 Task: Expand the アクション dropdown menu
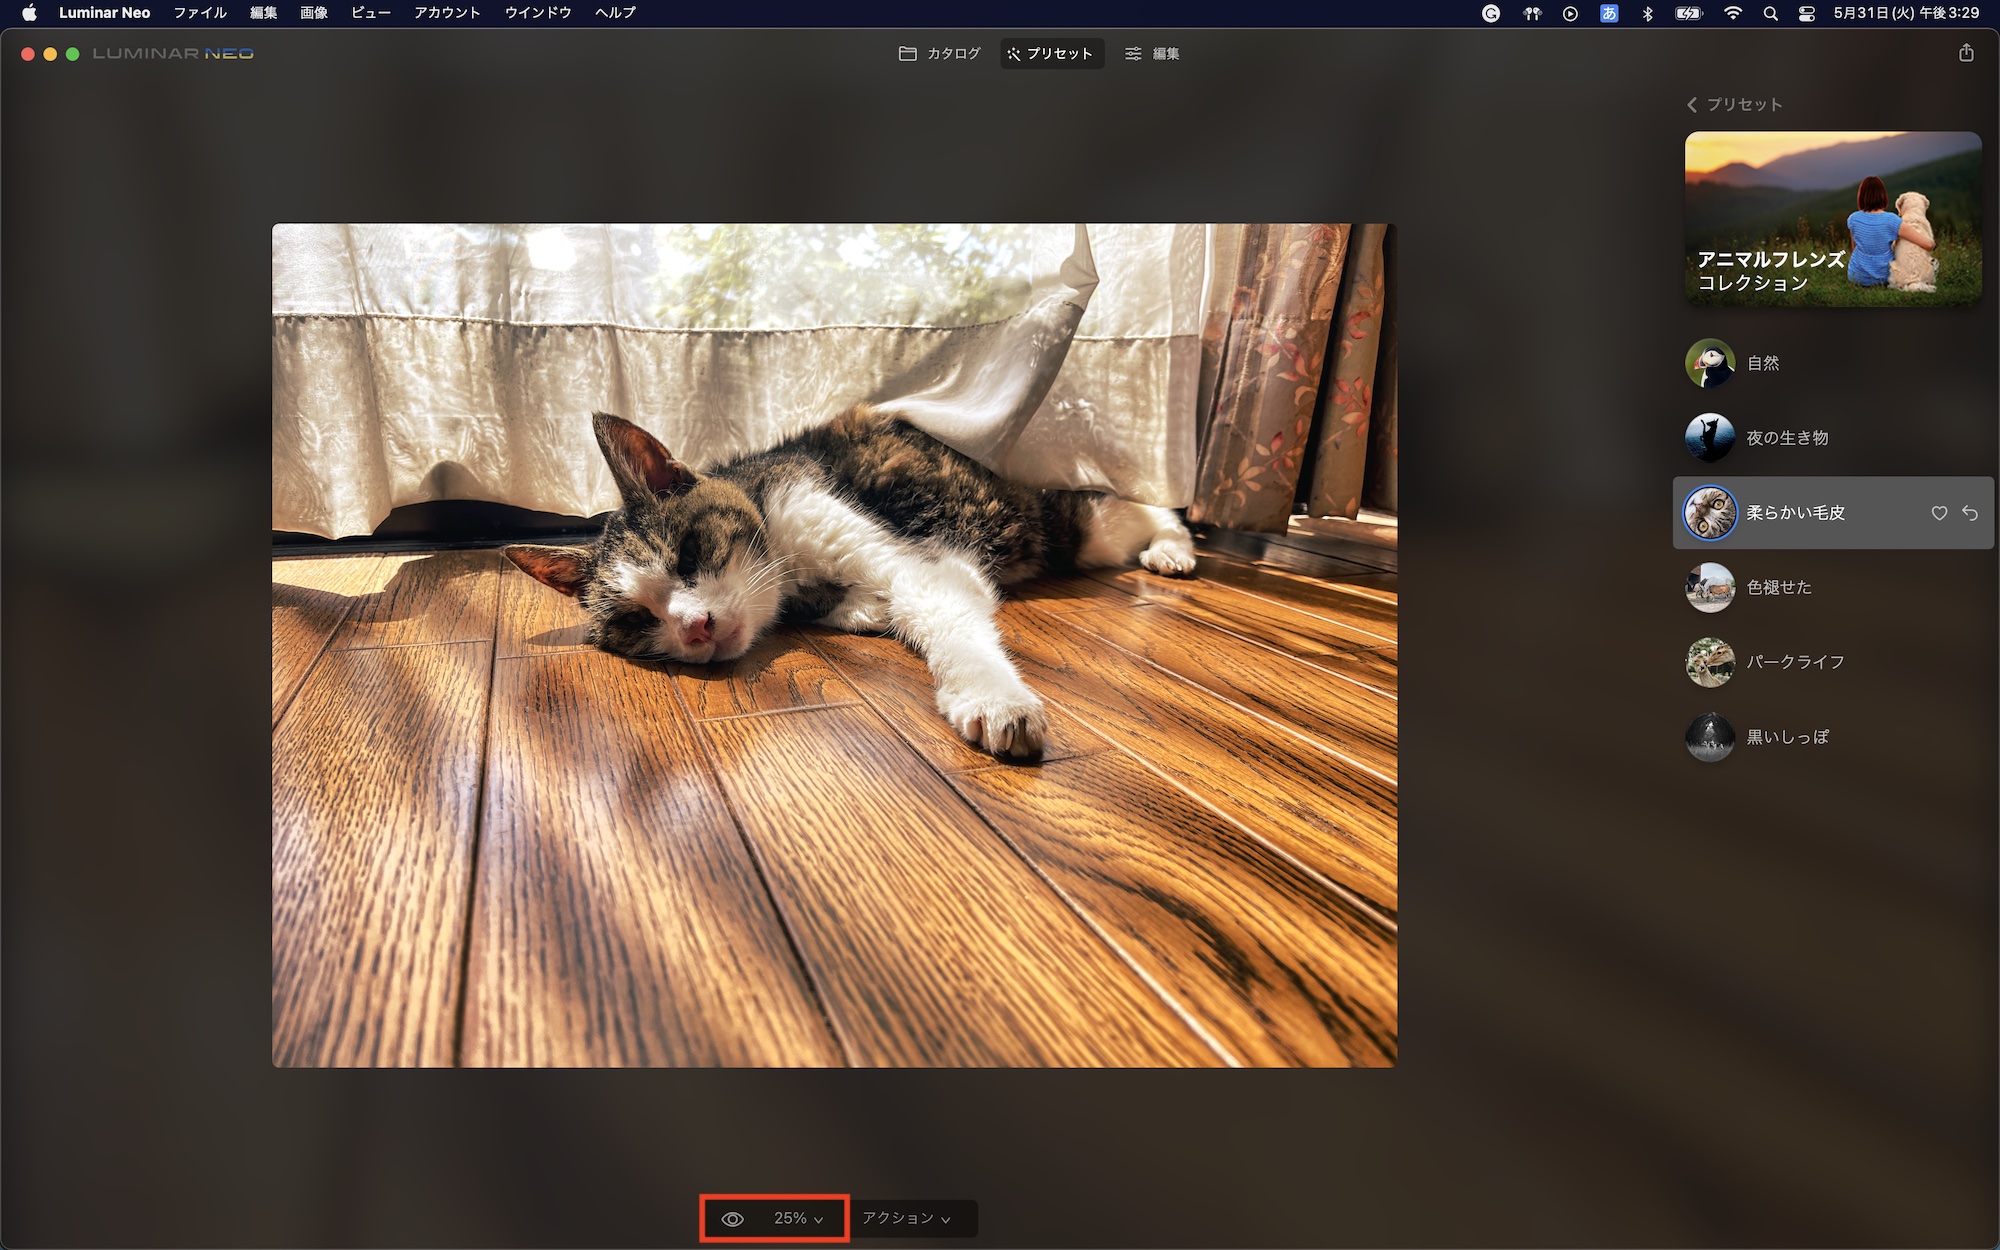click(x=906, y=1218)
